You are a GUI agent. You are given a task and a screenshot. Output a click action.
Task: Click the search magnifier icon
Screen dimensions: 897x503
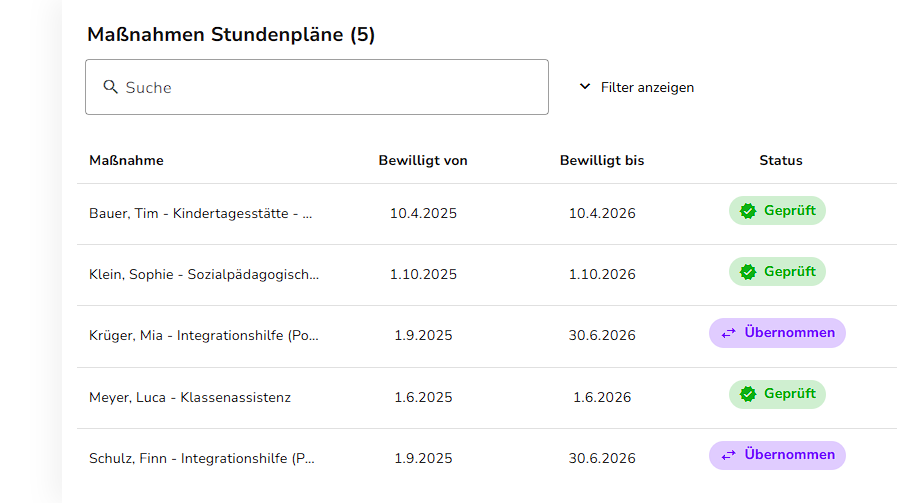[x=111, y=87]
